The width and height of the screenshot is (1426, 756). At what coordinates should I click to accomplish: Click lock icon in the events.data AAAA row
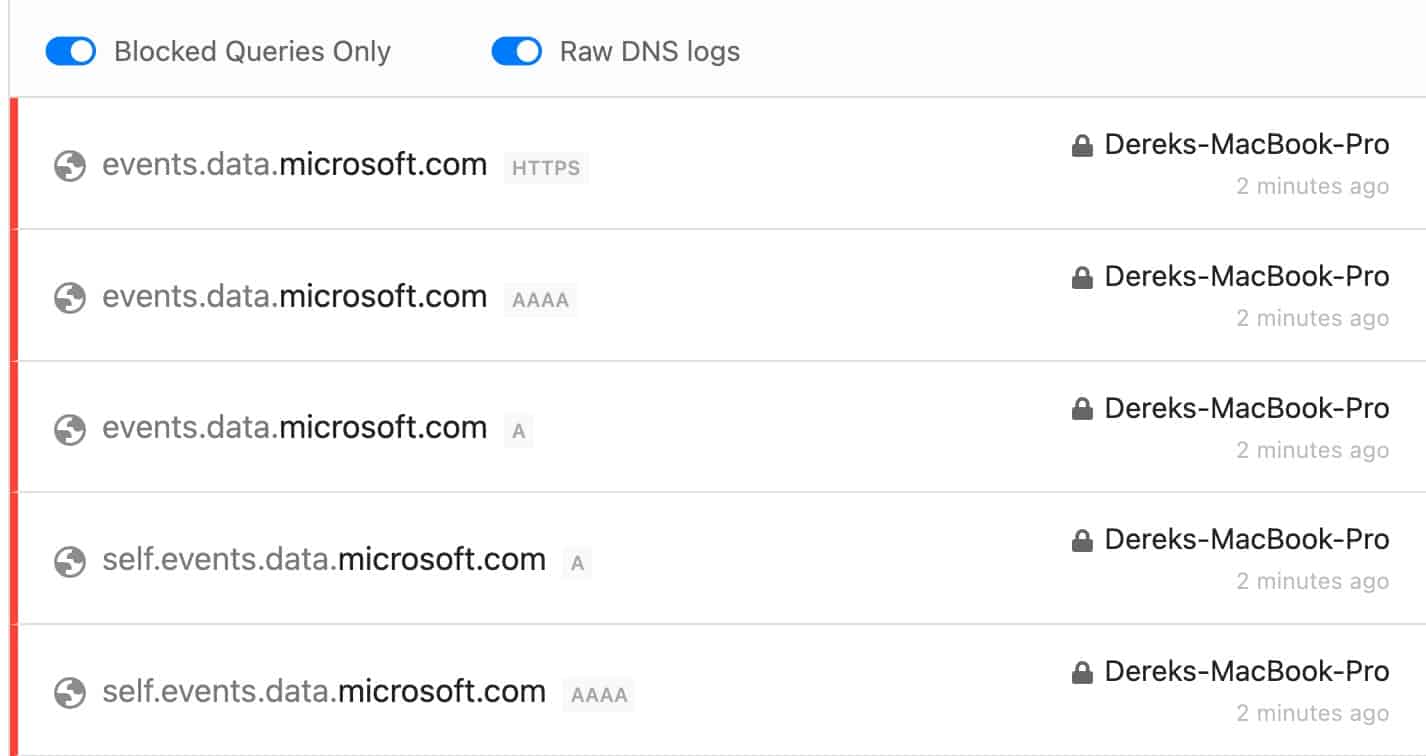pos(1081,279)
